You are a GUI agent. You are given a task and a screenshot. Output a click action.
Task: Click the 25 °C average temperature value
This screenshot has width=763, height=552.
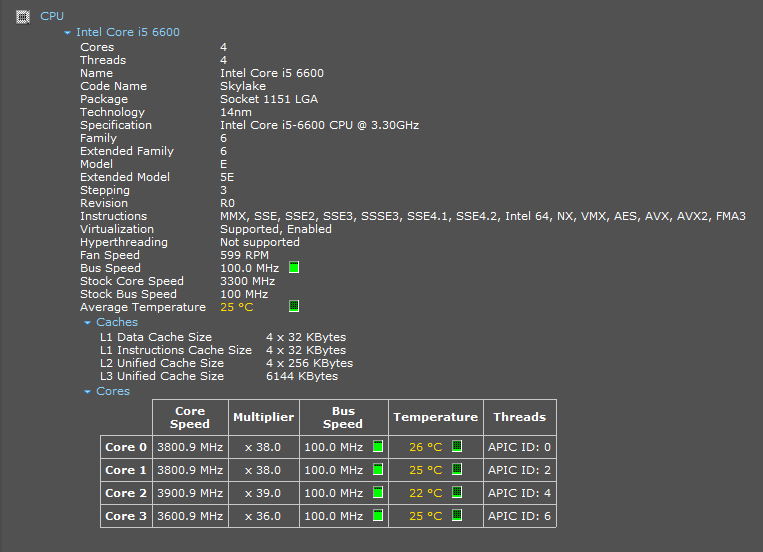tap(236, 307)
